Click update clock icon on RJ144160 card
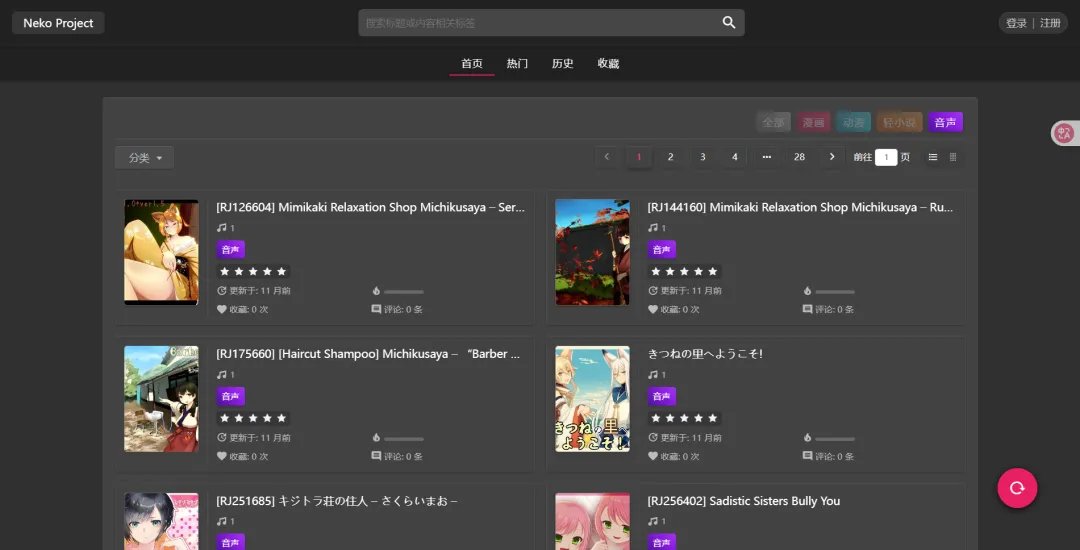 coord(653,290)
